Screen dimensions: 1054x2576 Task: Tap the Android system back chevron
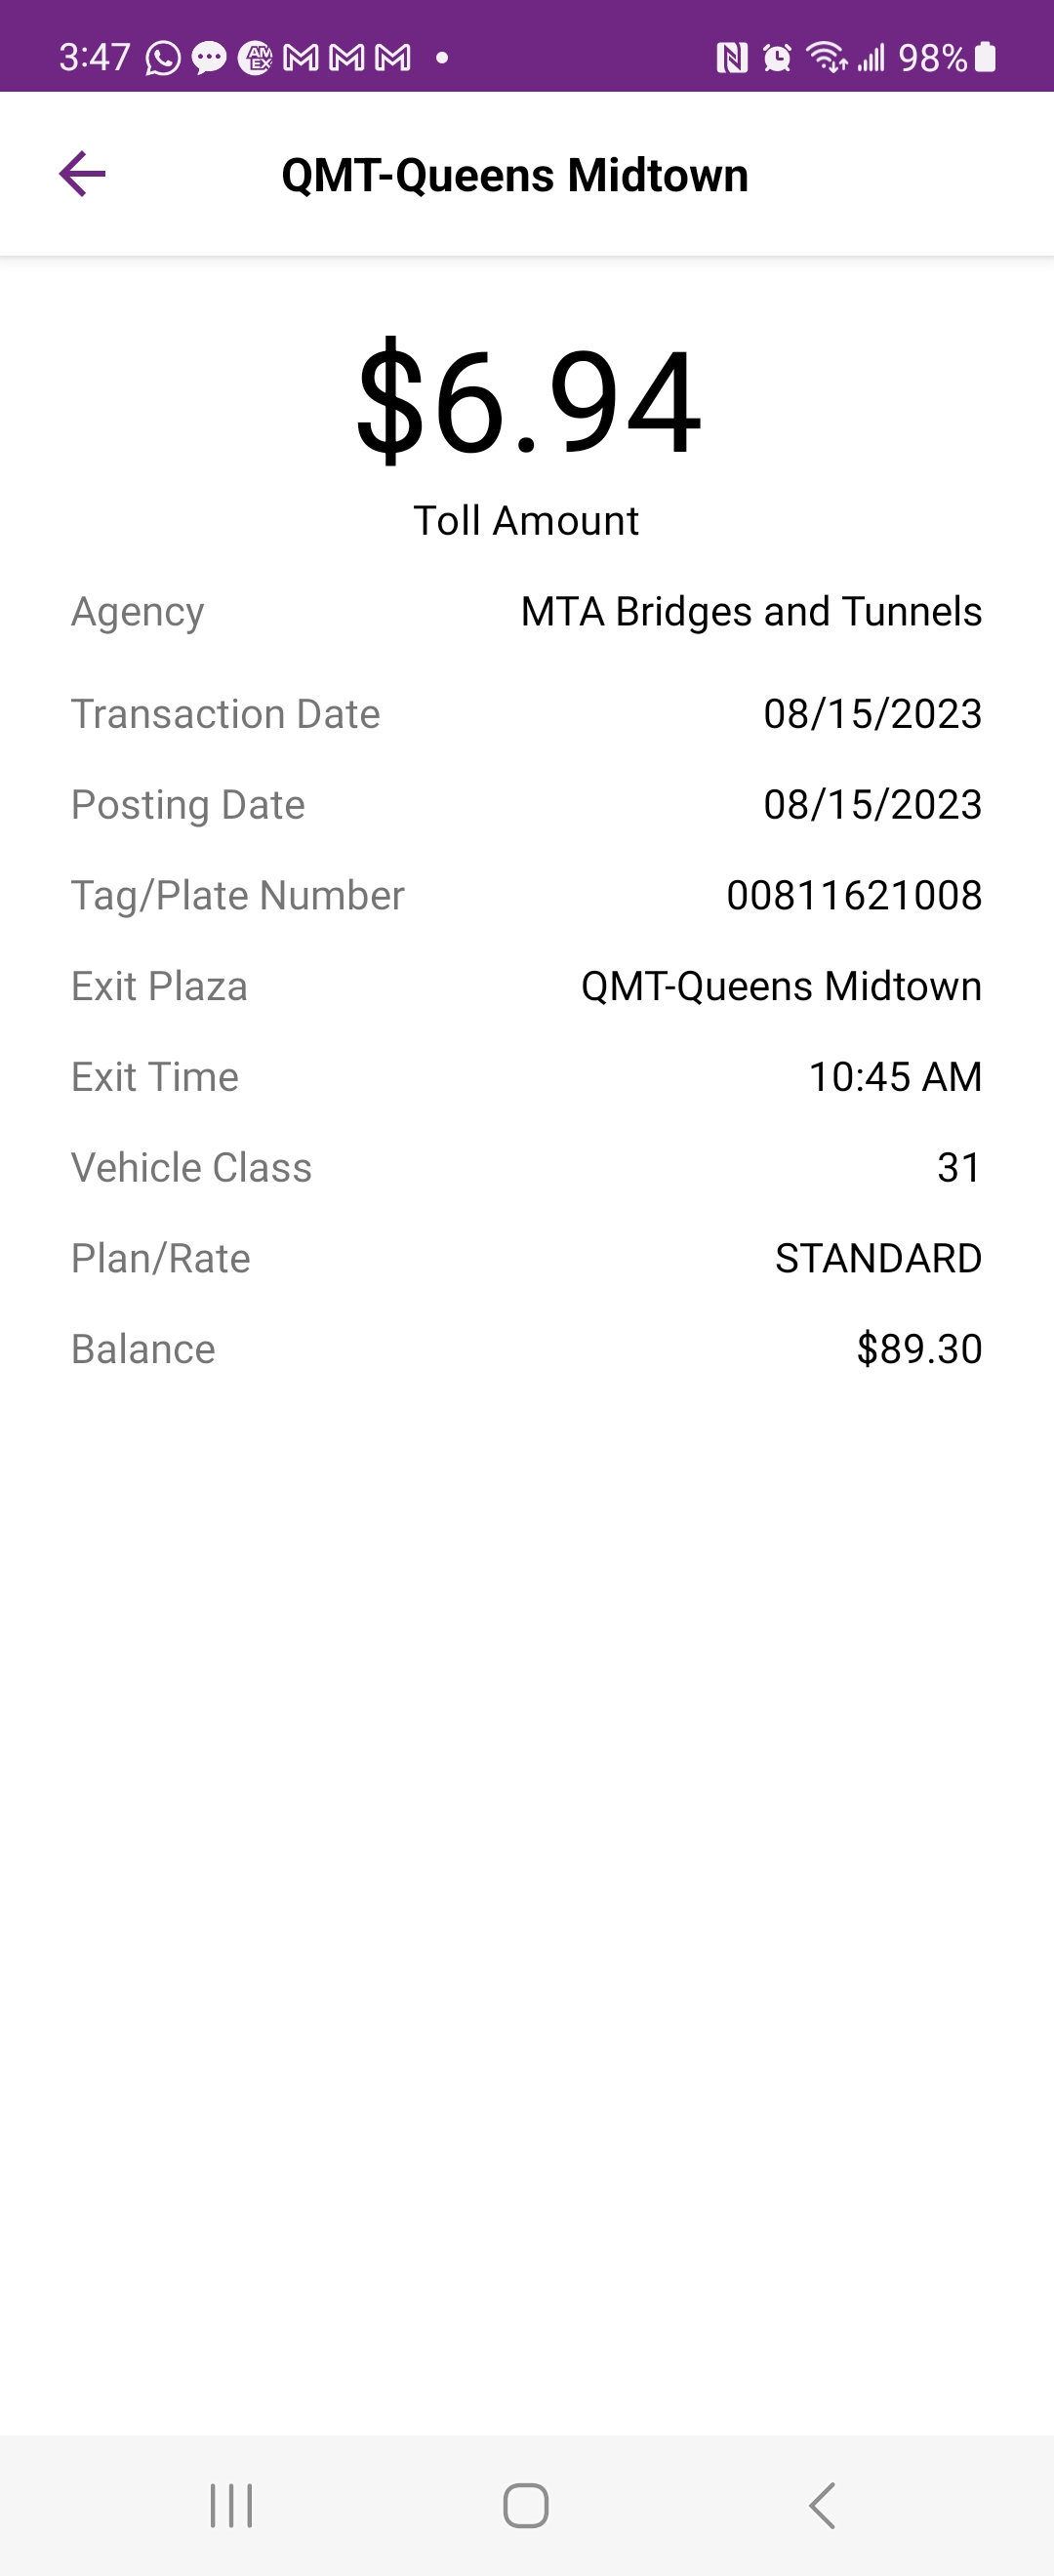(822, 2505)
